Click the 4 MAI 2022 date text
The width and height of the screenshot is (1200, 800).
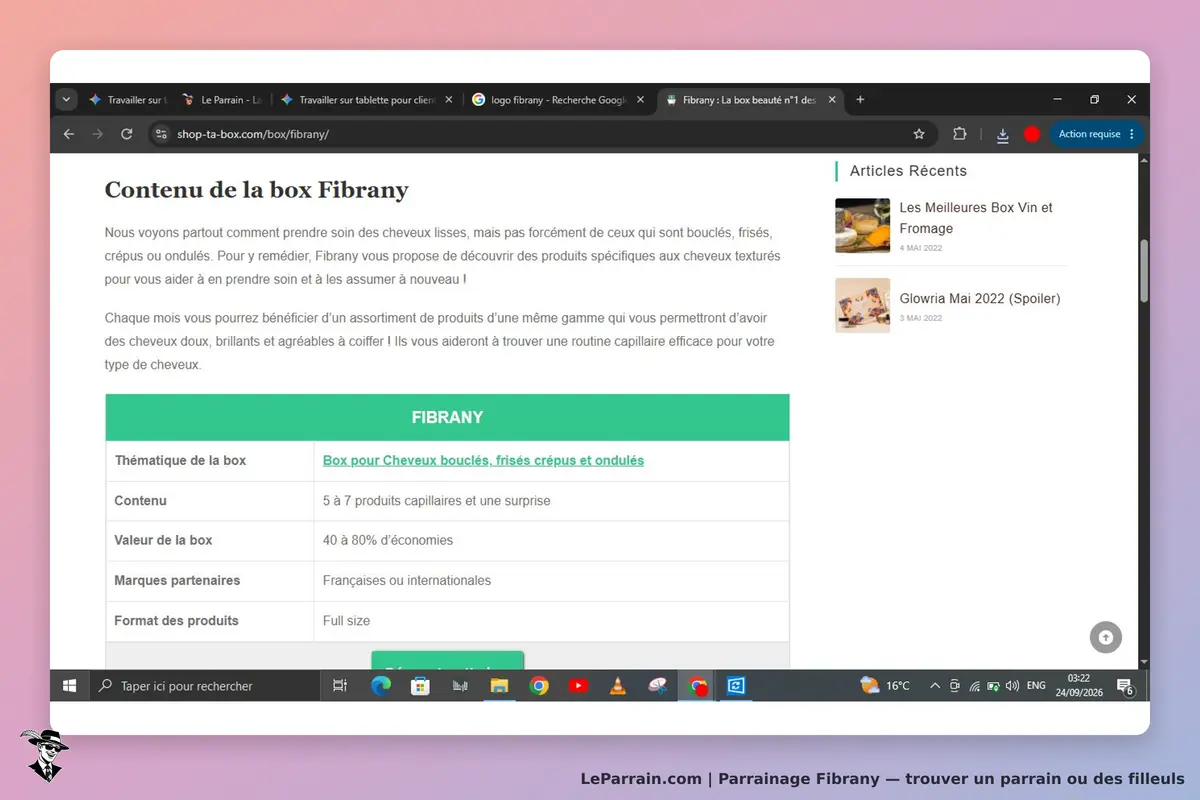921,248
